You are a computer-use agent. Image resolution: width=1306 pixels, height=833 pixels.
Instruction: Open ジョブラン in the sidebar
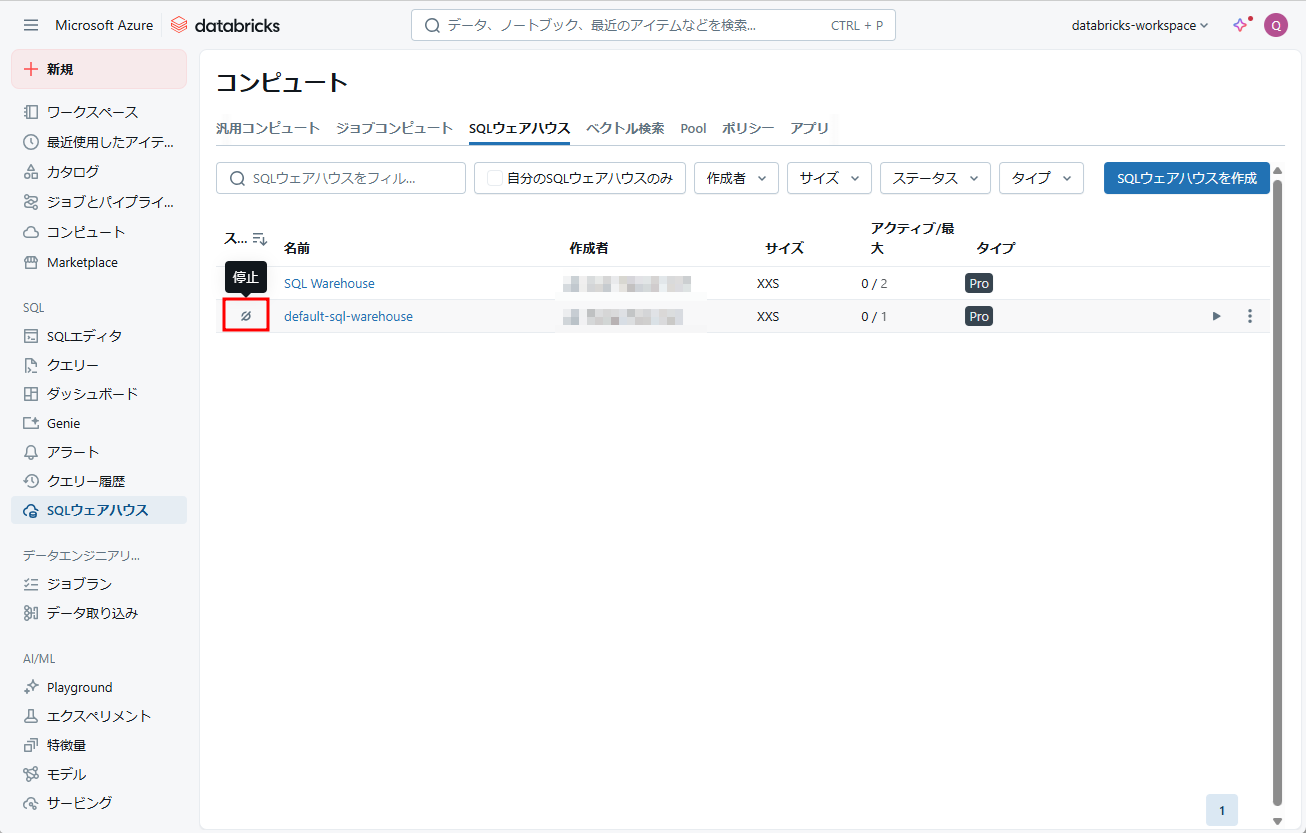[99, 584]
